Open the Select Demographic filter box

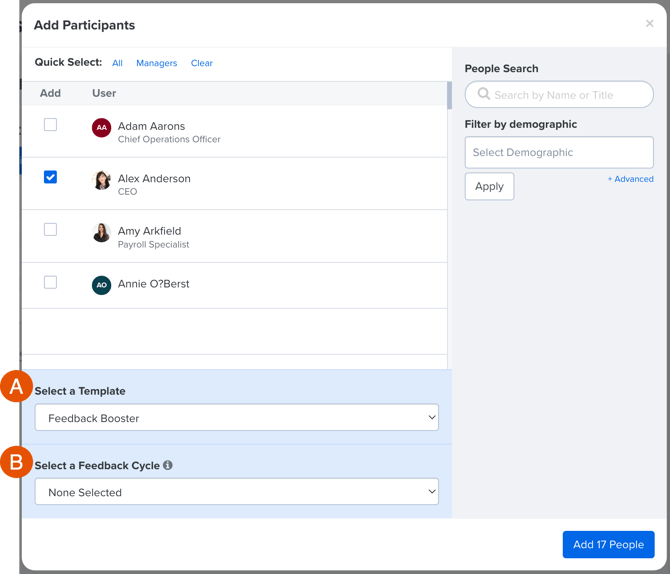pos(559,153)
